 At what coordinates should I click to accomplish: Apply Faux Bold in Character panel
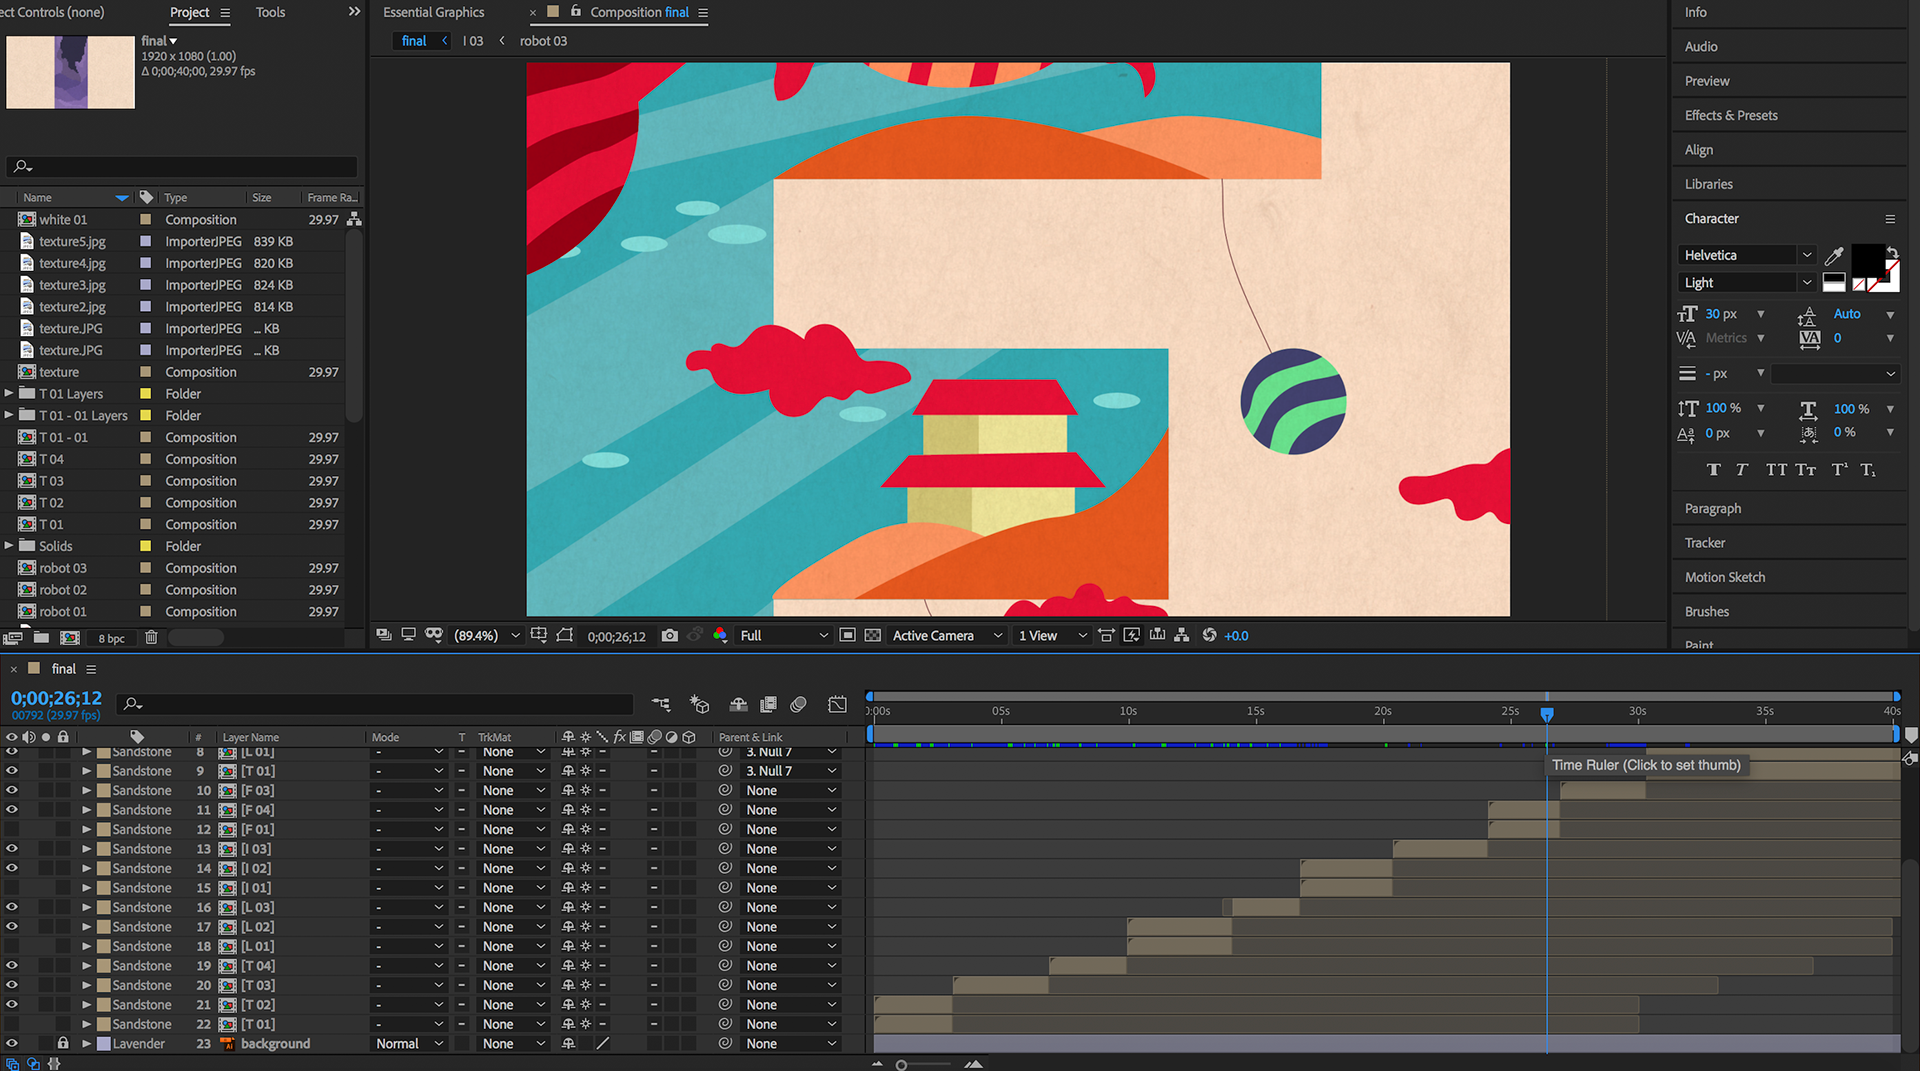click(1713, 470)
